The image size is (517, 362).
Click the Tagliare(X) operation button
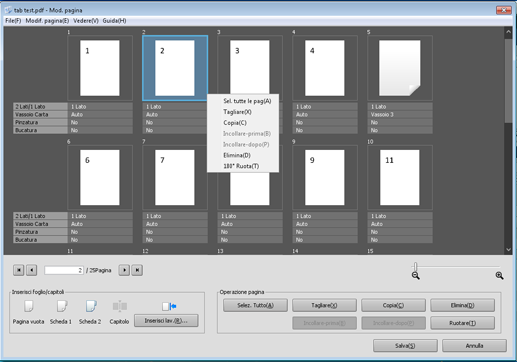tap(324, 305)
